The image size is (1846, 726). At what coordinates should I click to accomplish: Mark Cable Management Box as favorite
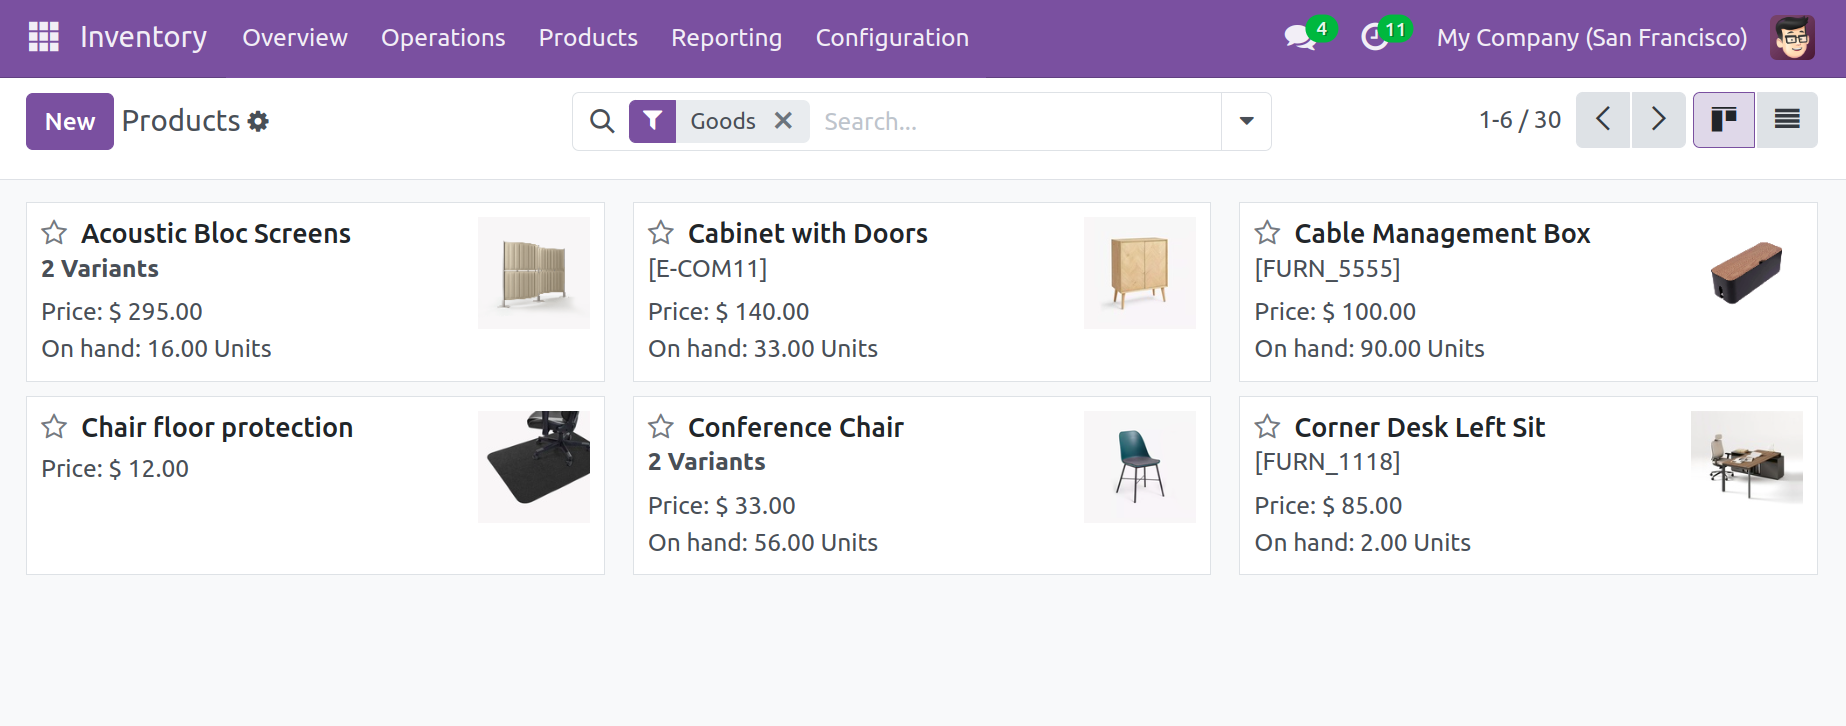click(1267, 233)
